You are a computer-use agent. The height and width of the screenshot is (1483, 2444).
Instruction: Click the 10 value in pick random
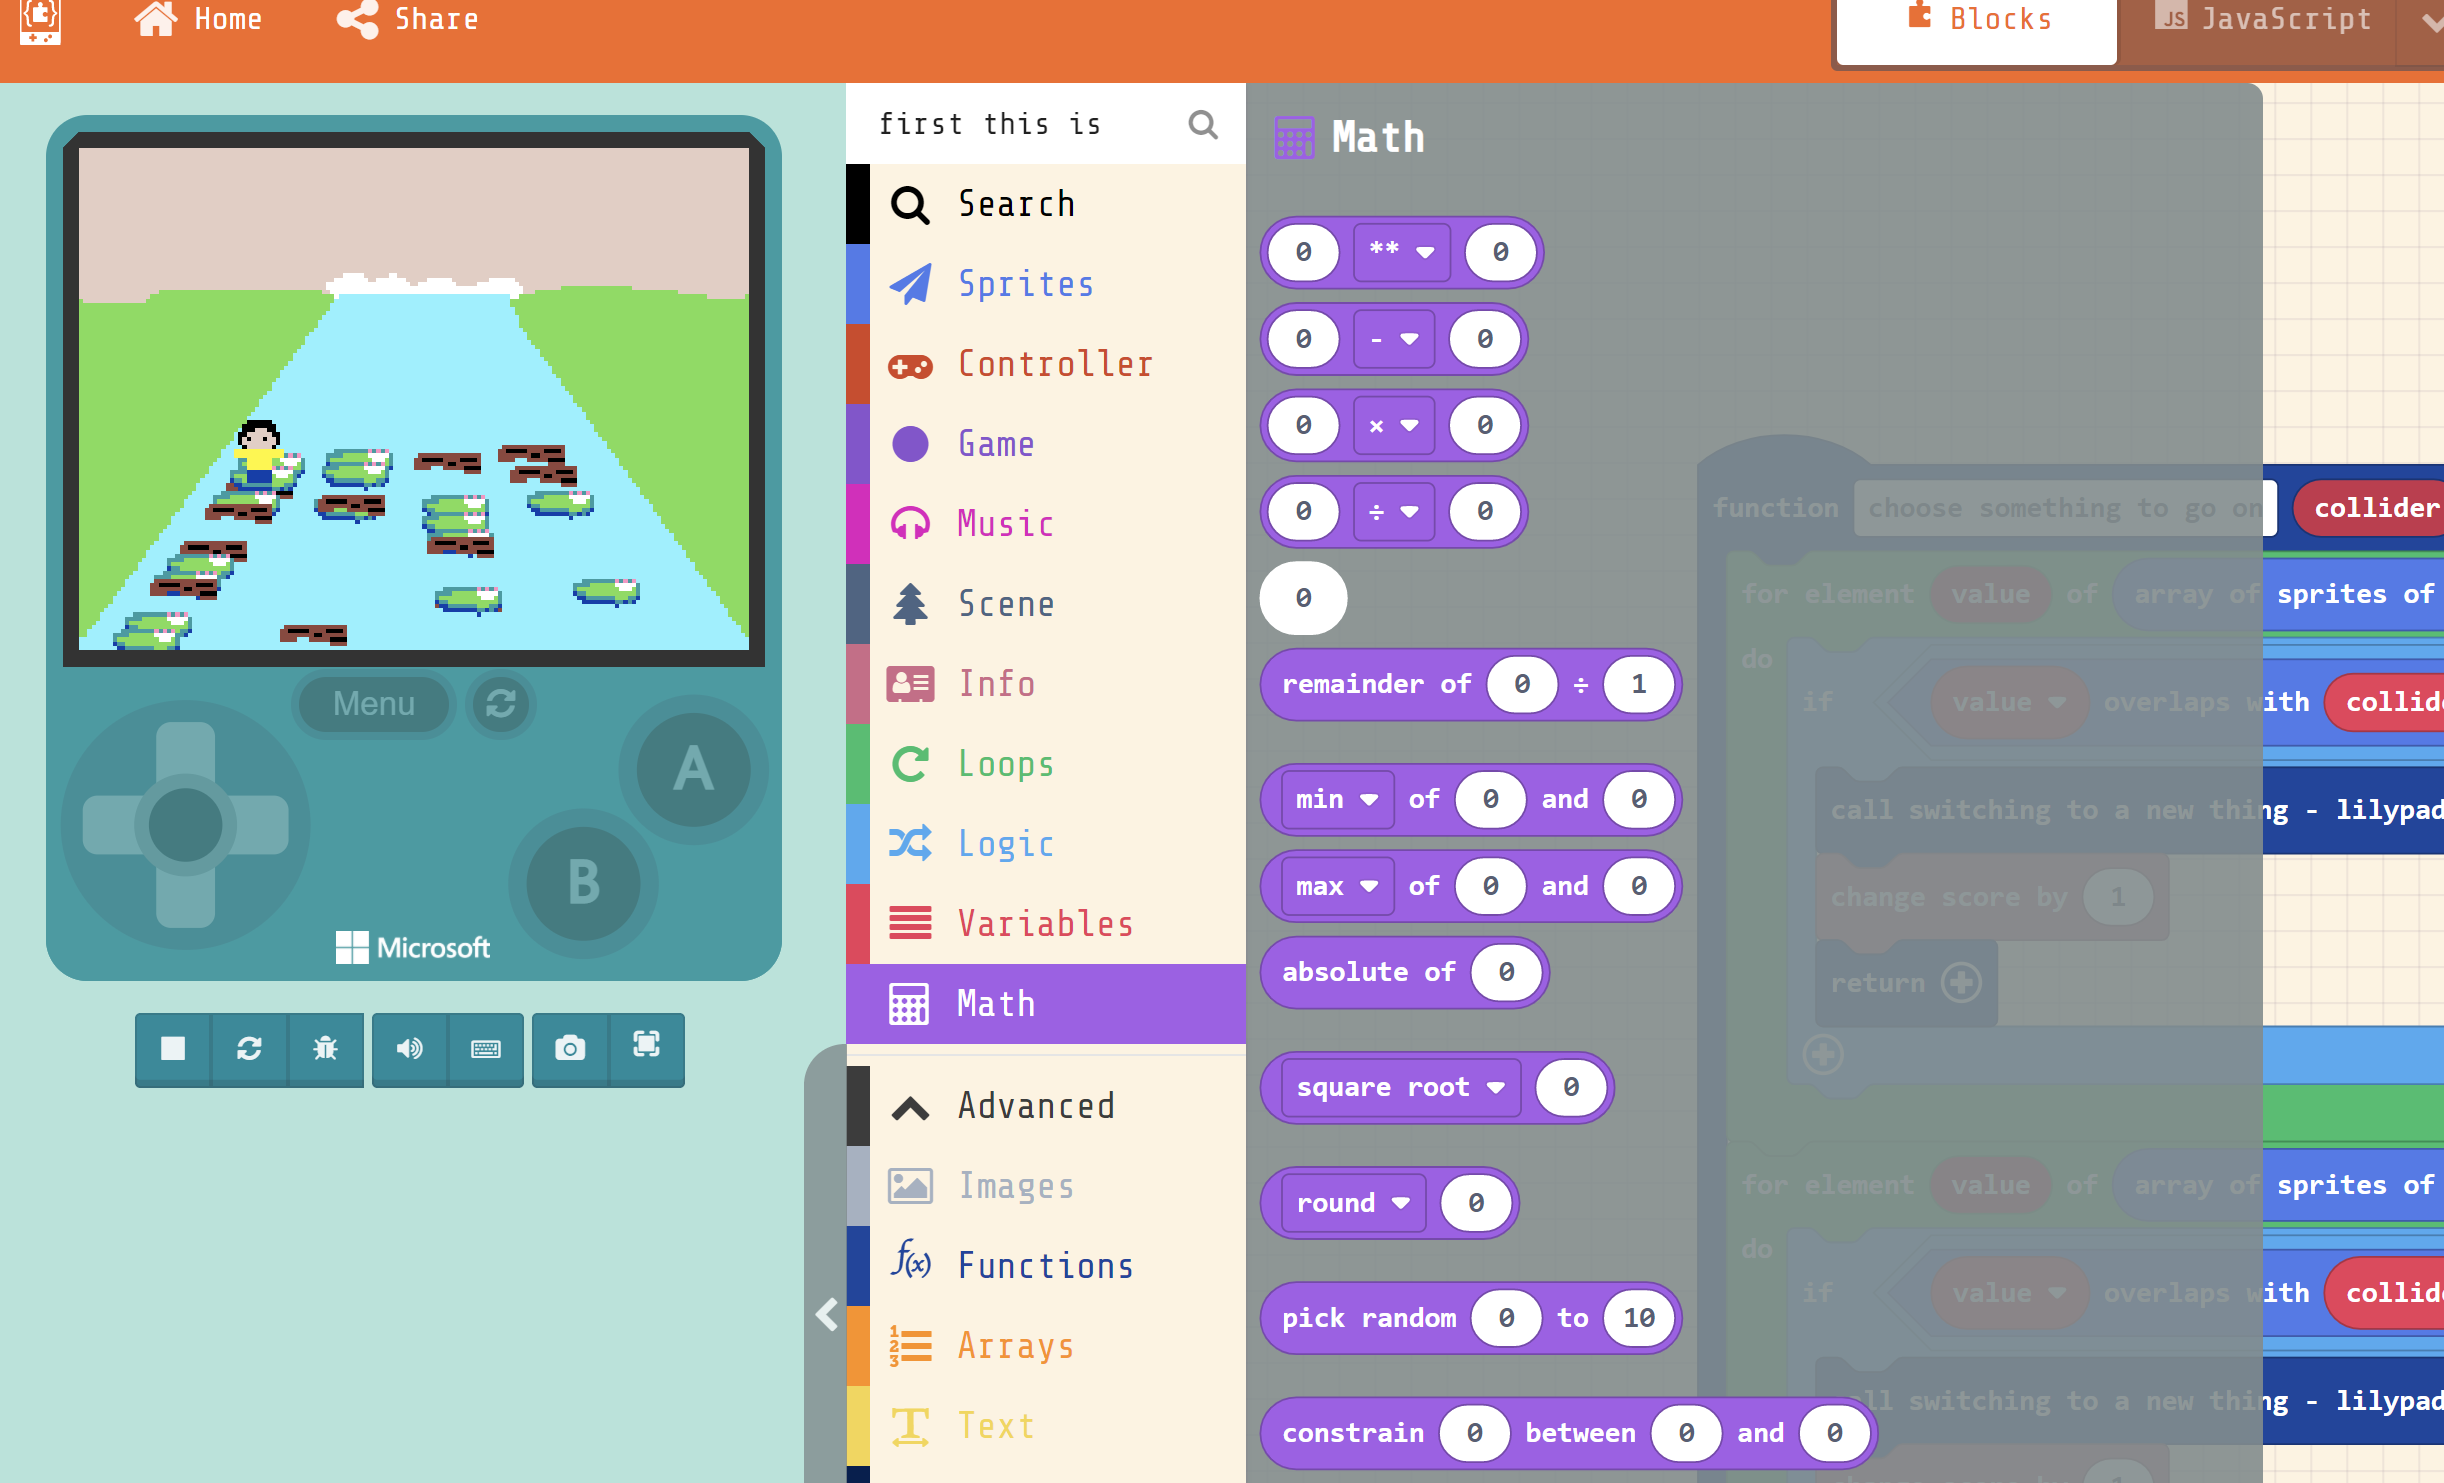pyautogui.click(x=1638, y=1318)
